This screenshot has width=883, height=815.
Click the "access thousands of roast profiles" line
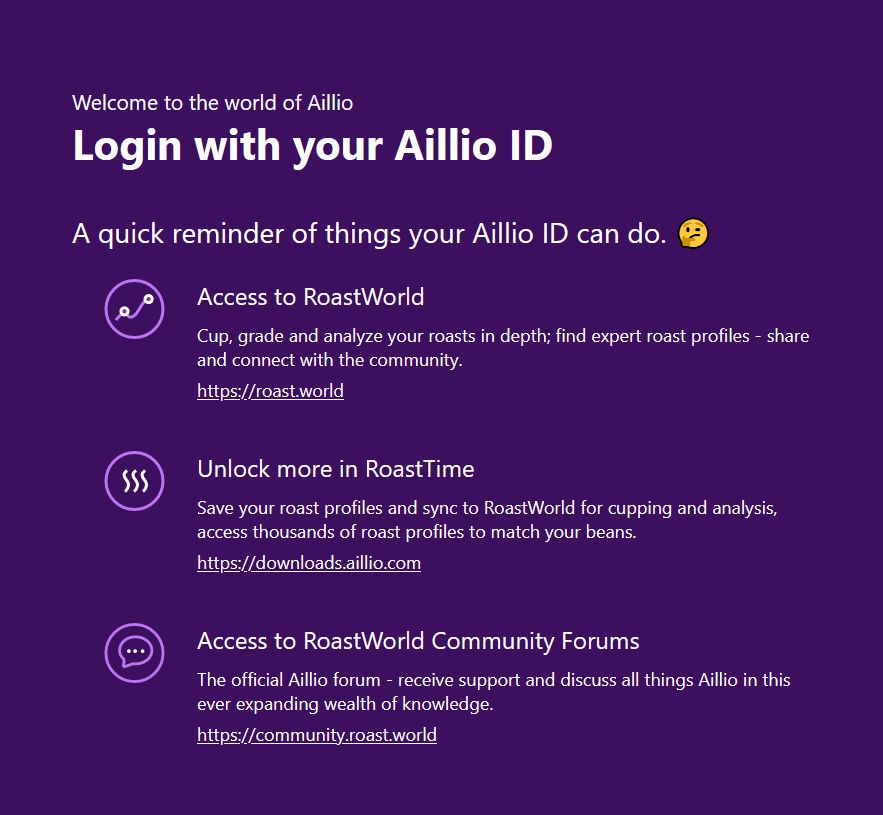416,532
